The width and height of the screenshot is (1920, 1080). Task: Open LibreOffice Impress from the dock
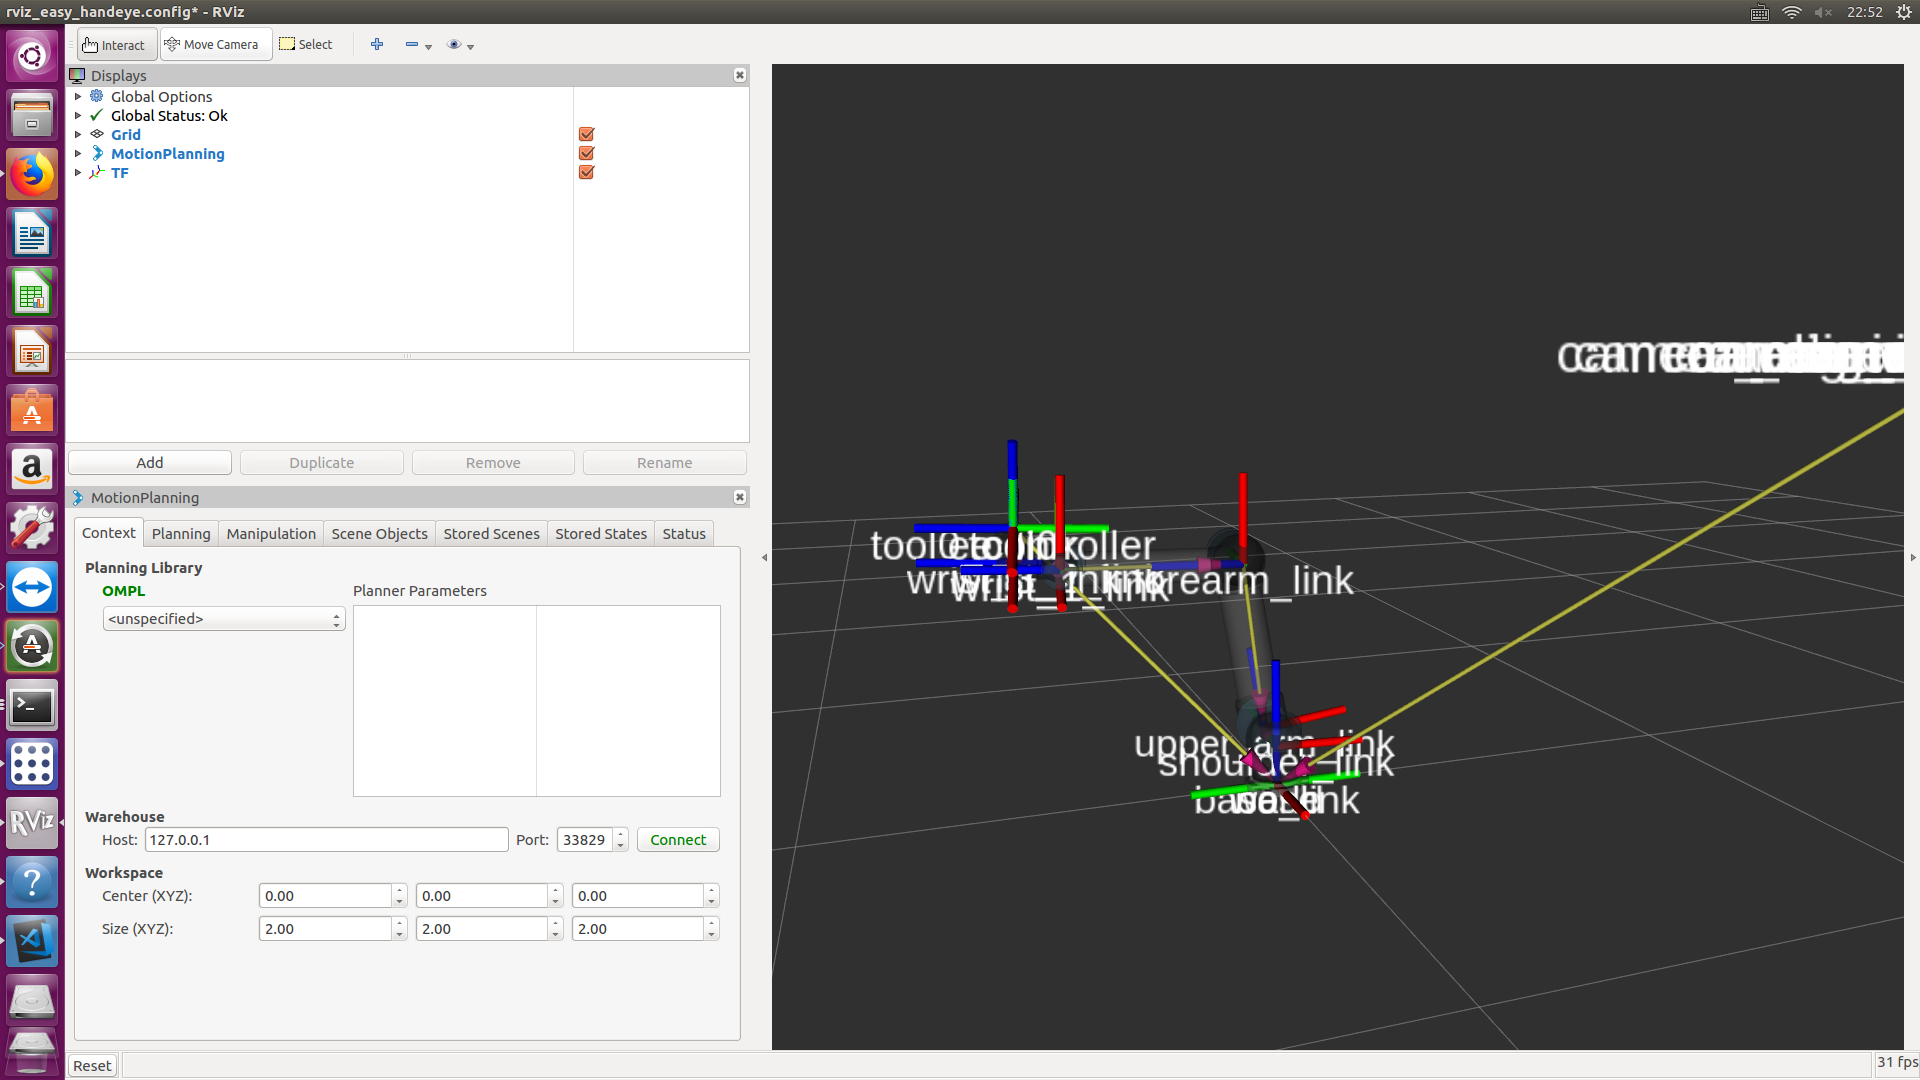[32, 352]
